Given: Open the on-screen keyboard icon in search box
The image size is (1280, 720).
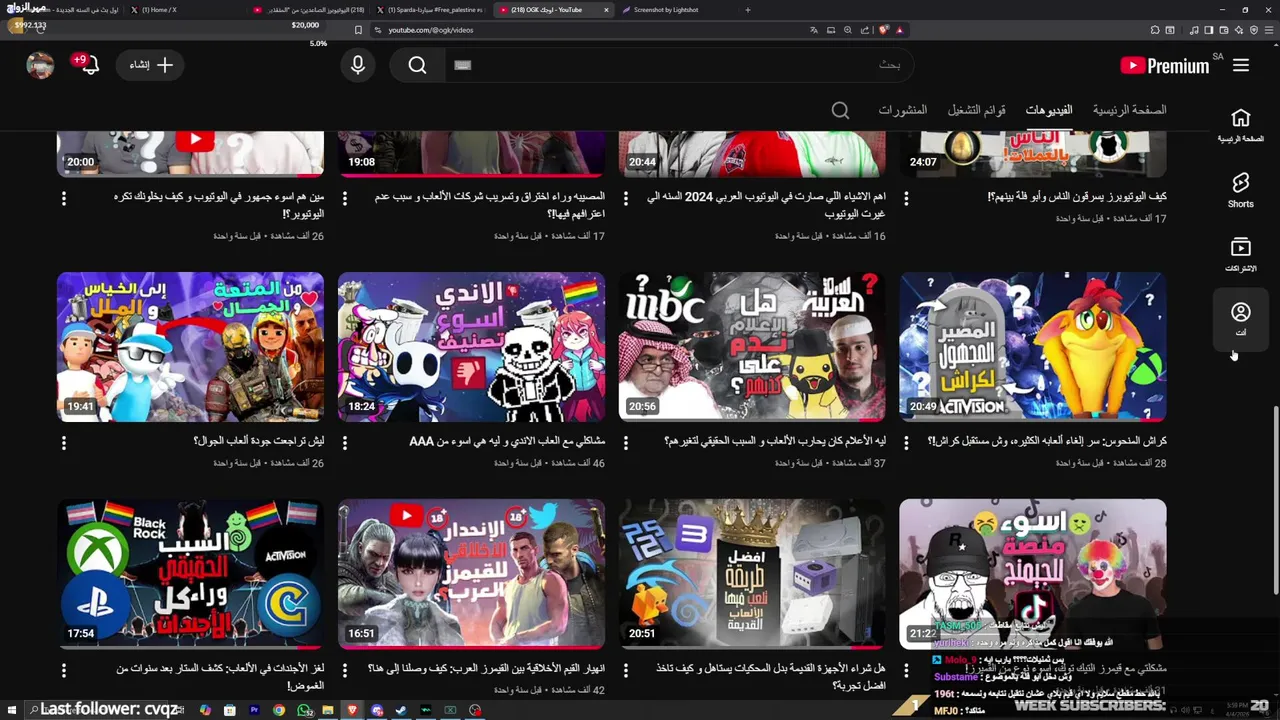Looking at the screenshot, I should 462,65.
